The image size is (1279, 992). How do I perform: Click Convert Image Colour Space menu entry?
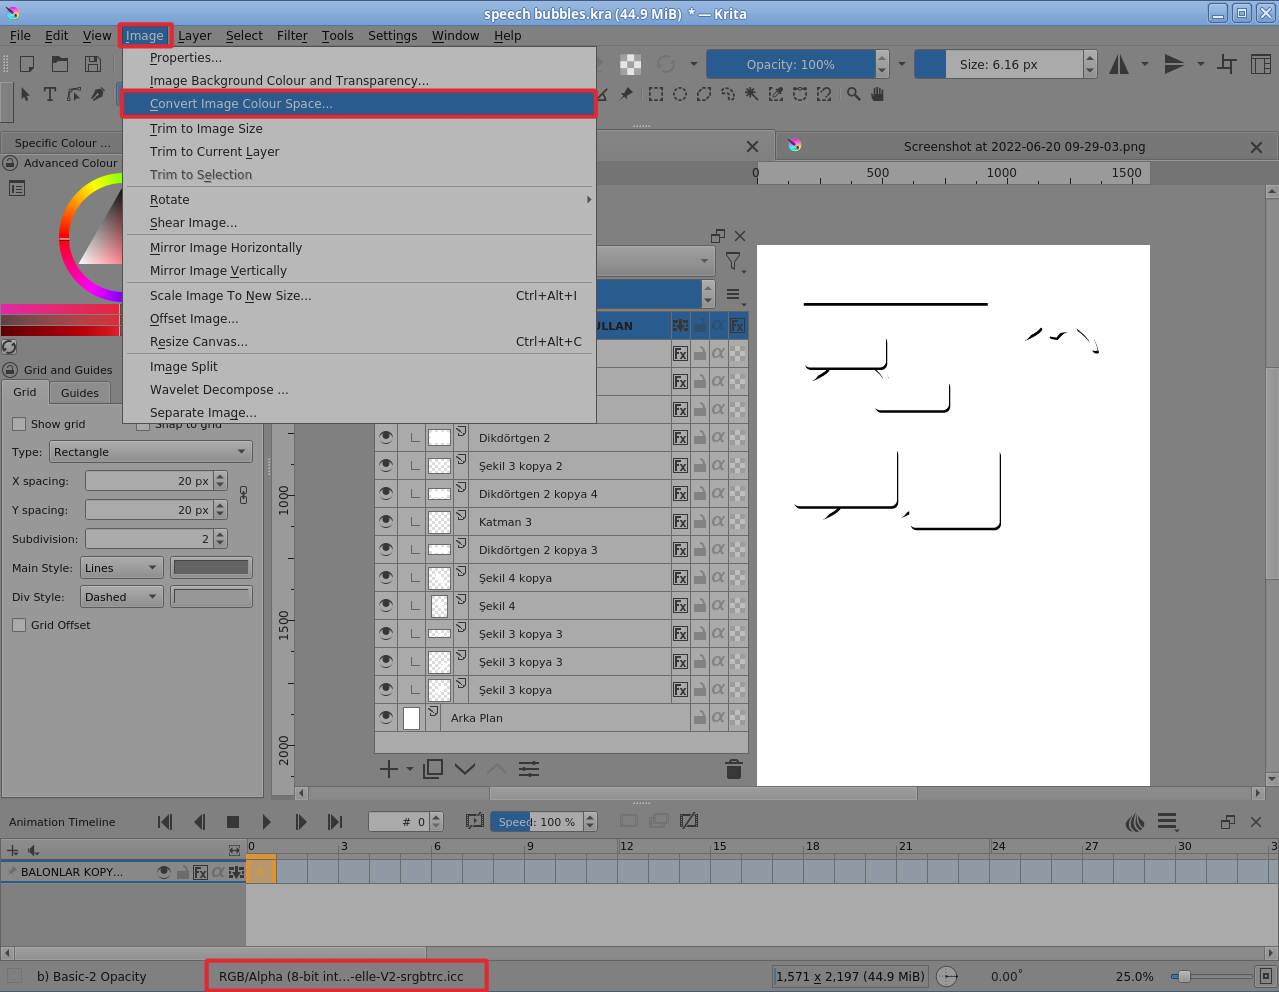pos(241,104)
